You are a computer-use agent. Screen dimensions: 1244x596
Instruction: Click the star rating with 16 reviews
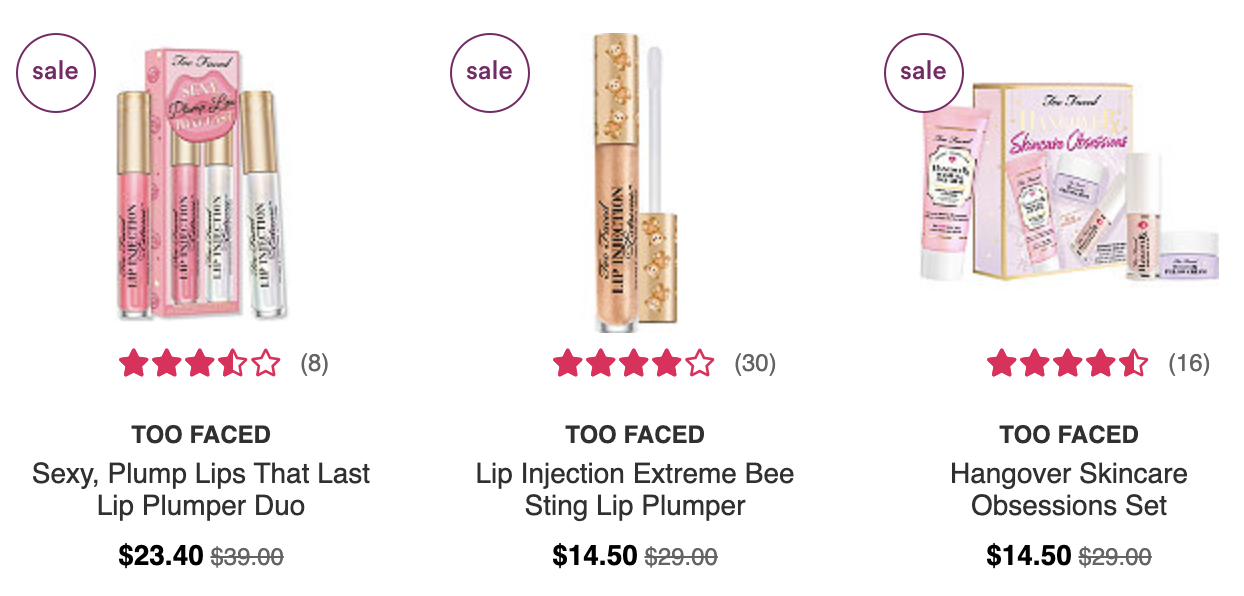click(1068, 363)
